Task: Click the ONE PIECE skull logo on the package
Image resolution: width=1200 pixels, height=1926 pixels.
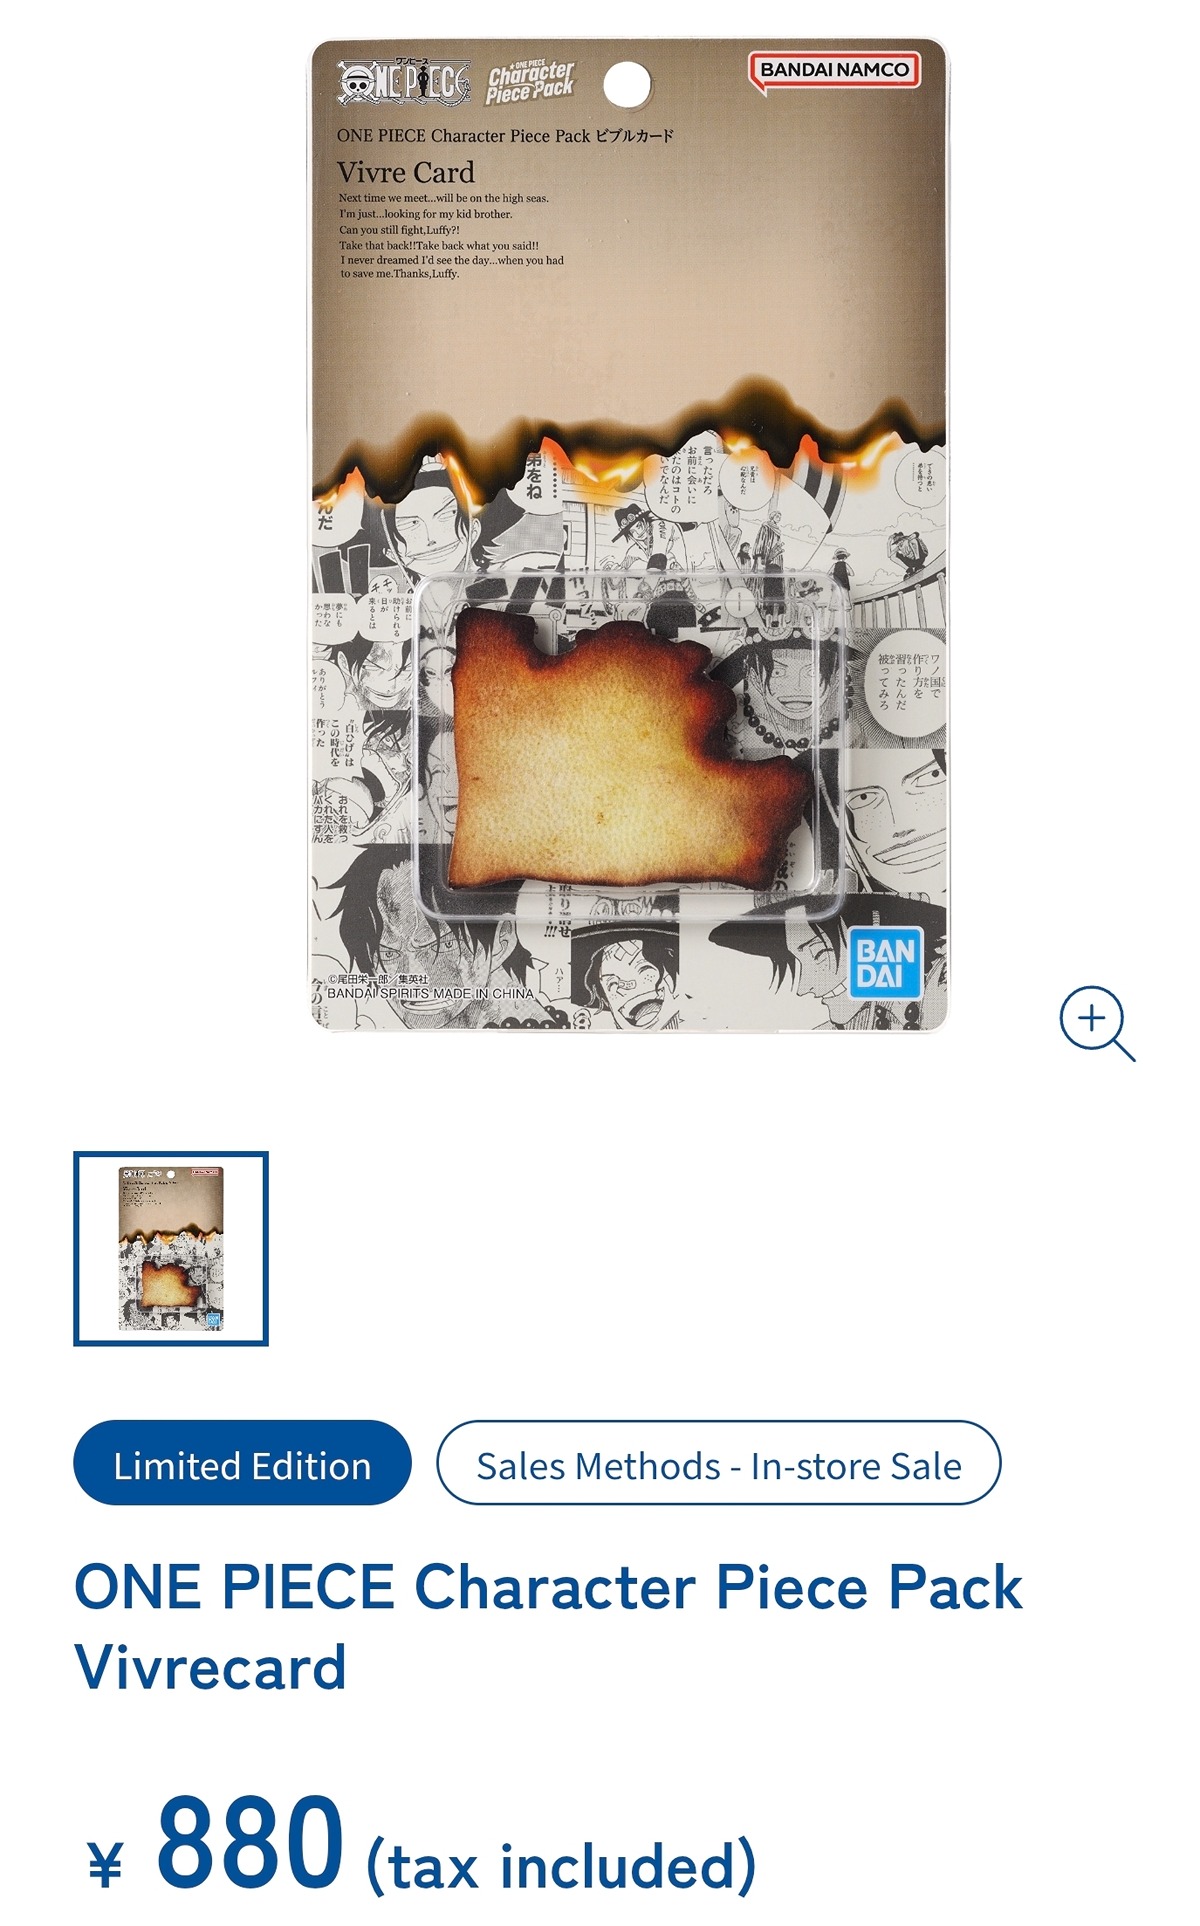Action: [404, 81]
